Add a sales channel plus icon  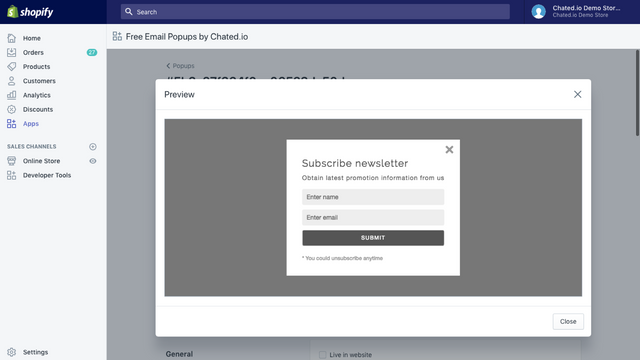point(93,147)
